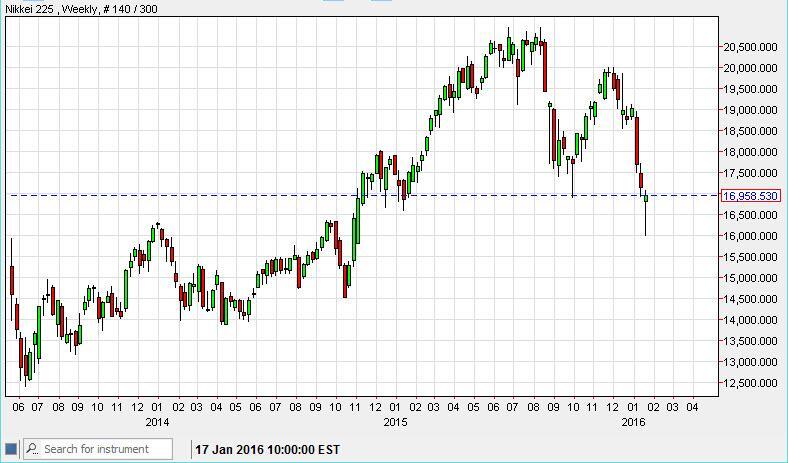Click the 2016 year label on time axis

point(633,422)
